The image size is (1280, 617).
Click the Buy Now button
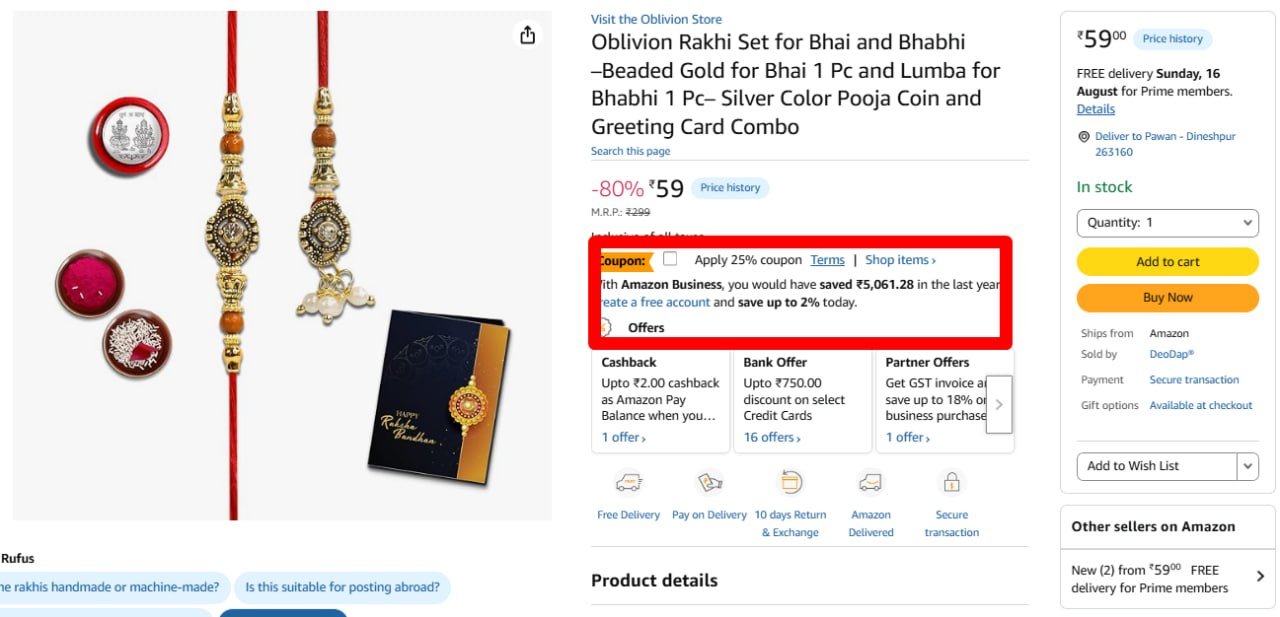(1167, 298)
